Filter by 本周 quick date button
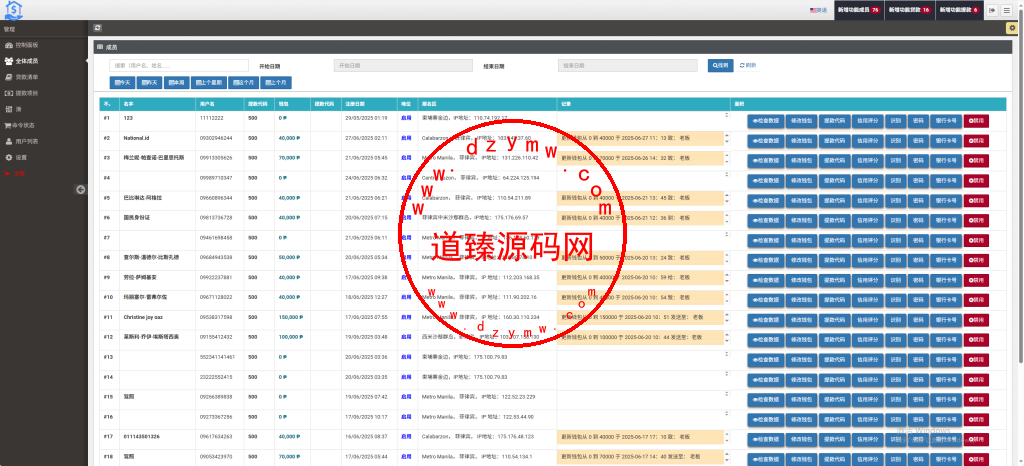Screen dimensions: 1024x466 coord(176,83)
